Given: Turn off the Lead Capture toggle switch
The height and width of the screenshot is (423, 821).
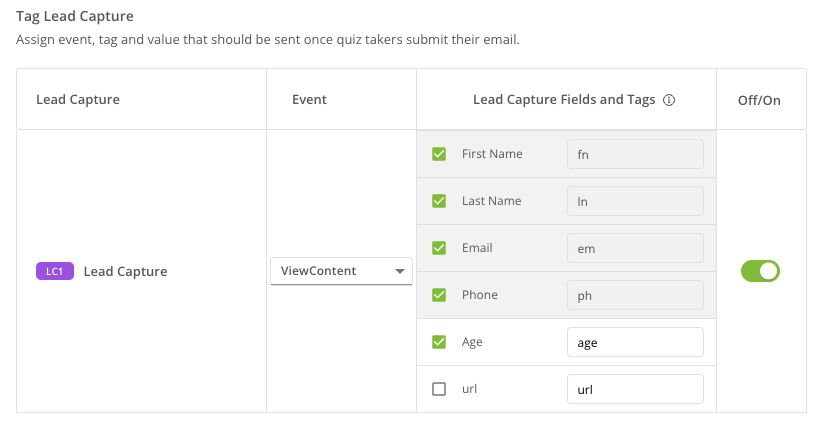Looking at the screenshot, I should pyautogui.click(x=760, y=271).
